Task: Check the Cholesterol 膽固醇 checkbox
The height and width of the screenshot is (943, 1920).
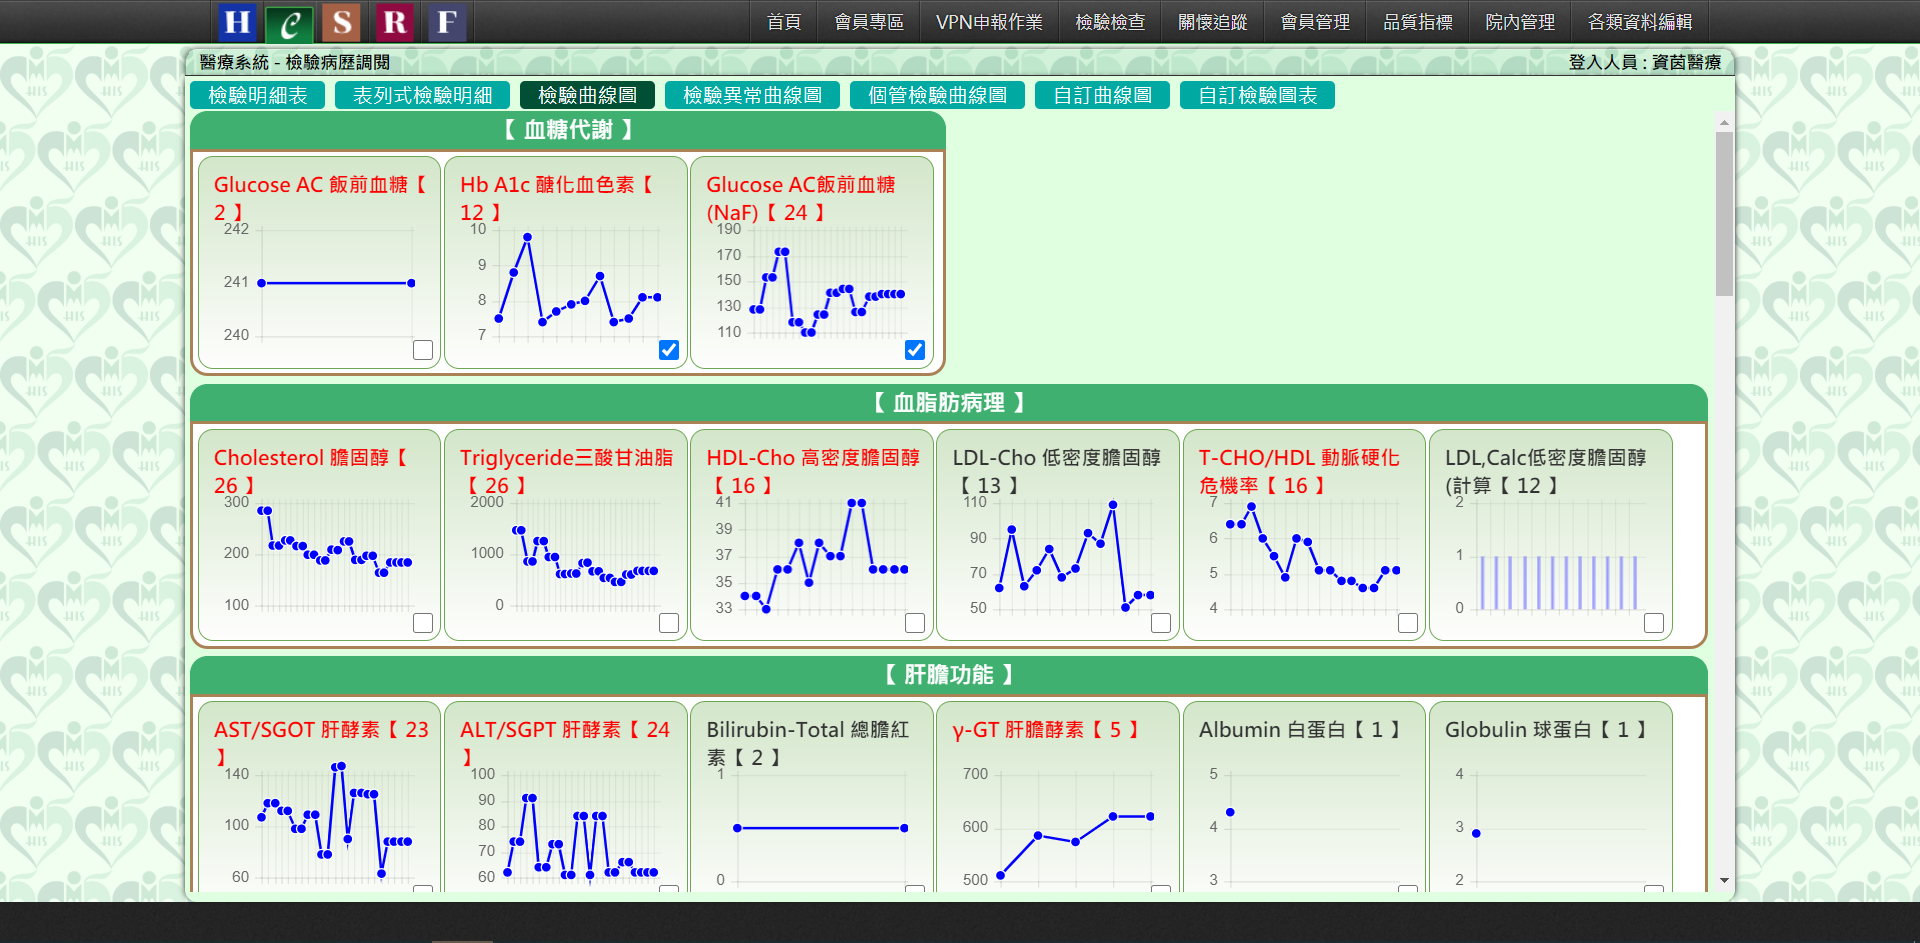Action: click(423, 623)
